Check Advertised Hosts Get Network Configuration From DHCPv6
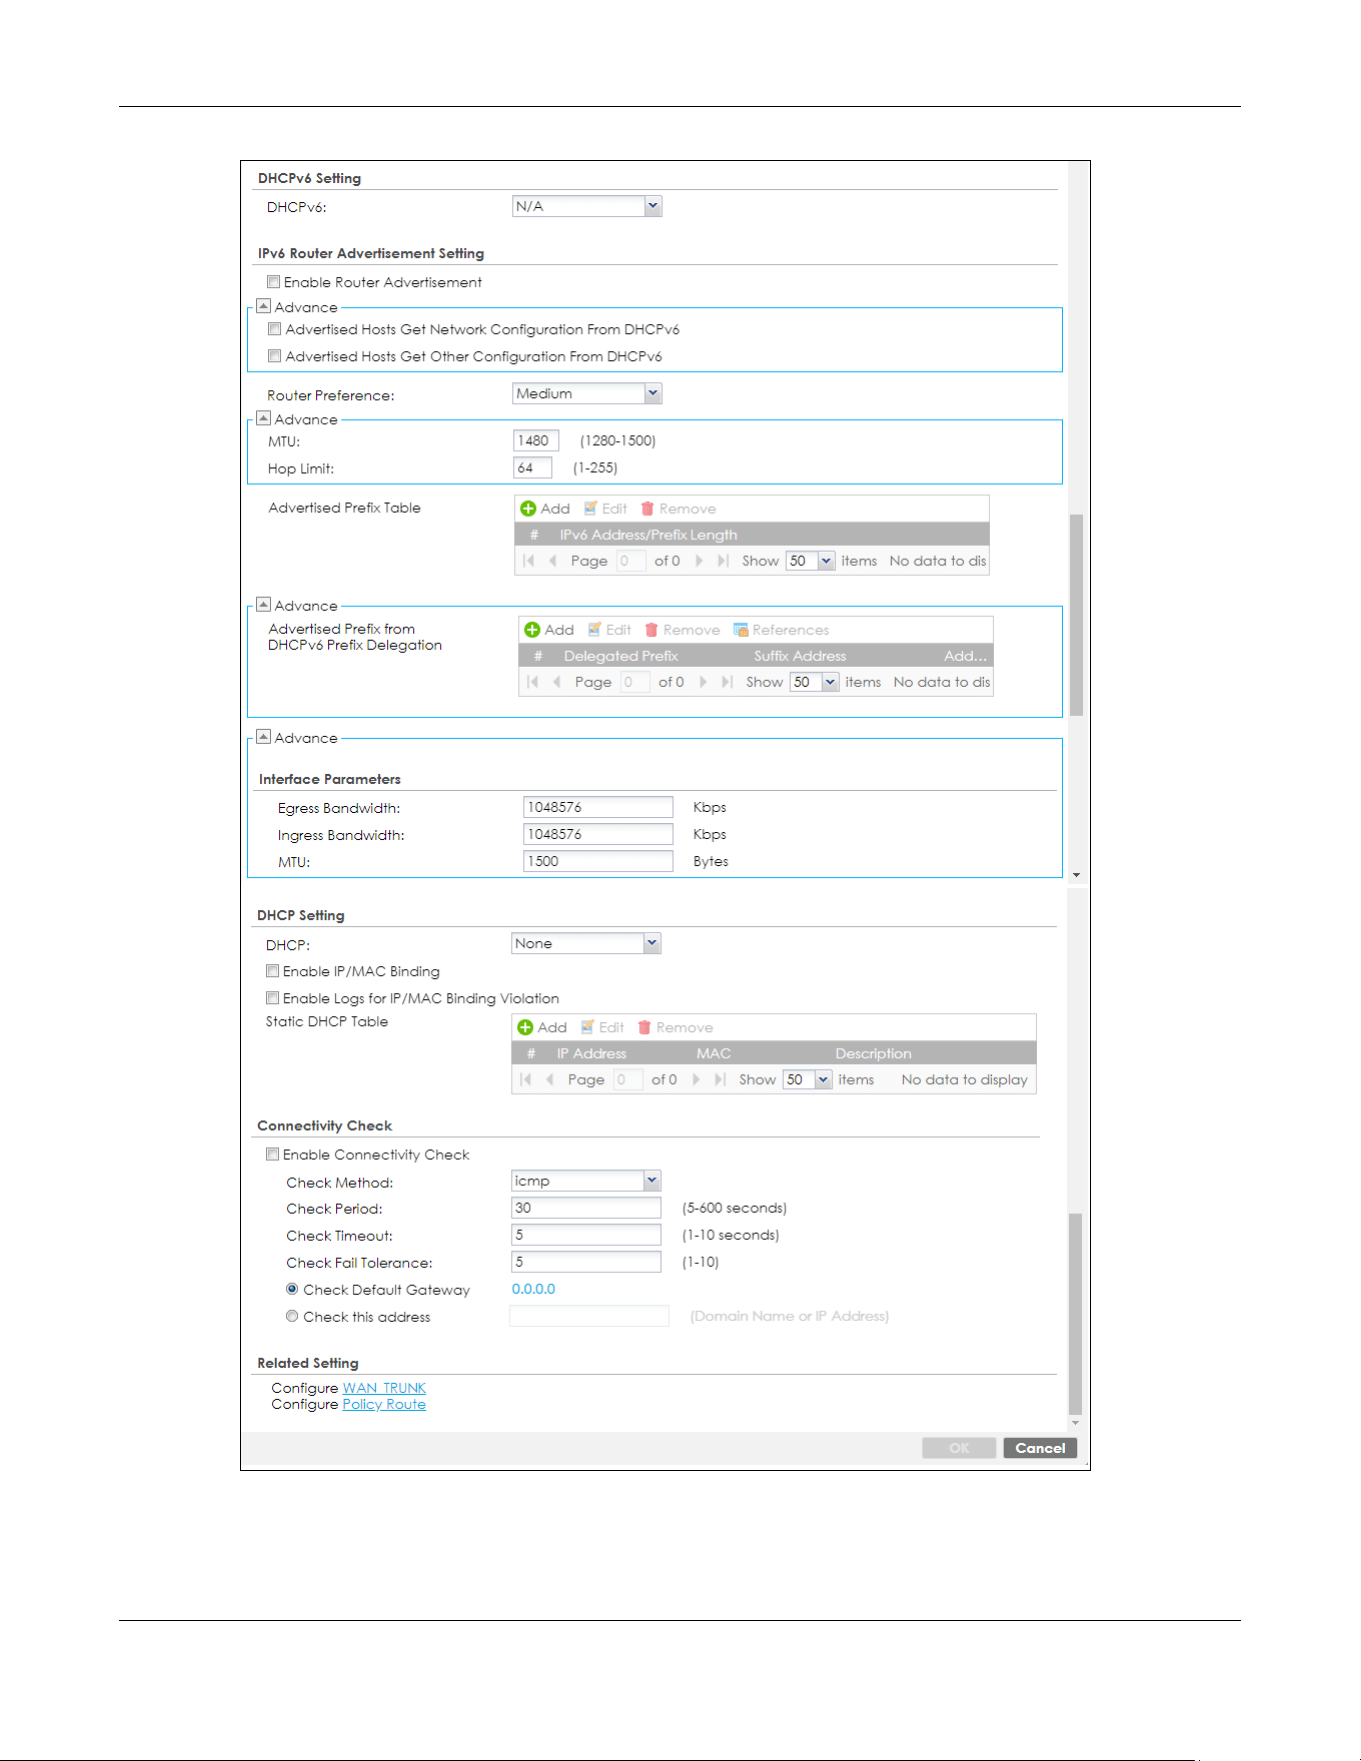This screenshot has height=1761, width=1361. tap(274, 329)
